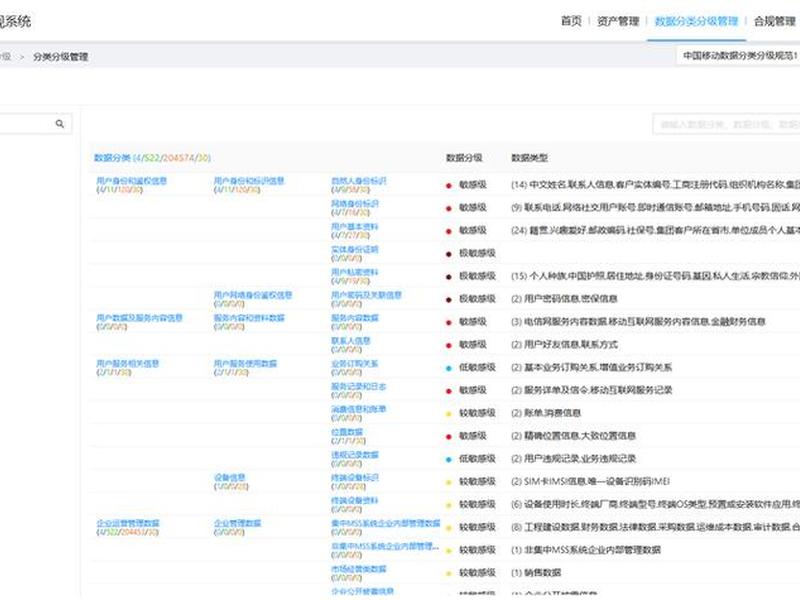Open the 用户服务使用数据 subcategory
The height and width of the screenshot is (600, 800).
(x=245, y=363)
